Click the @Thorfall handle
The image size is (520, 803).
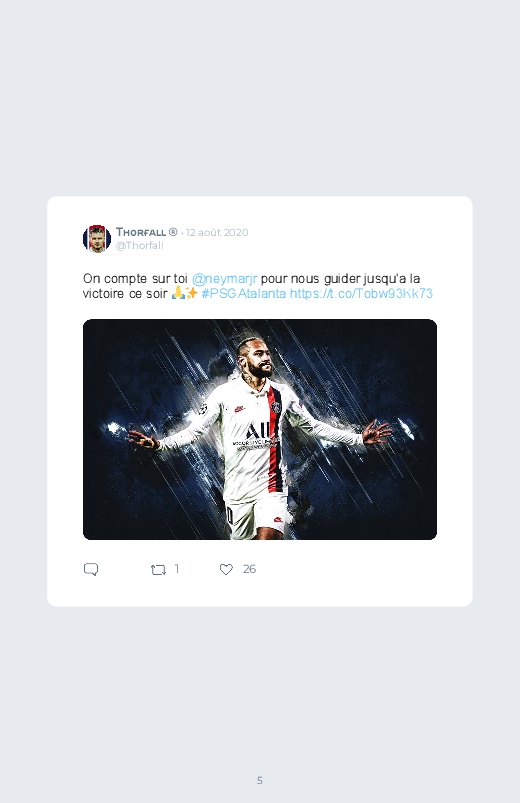click(x=139, y=245)
